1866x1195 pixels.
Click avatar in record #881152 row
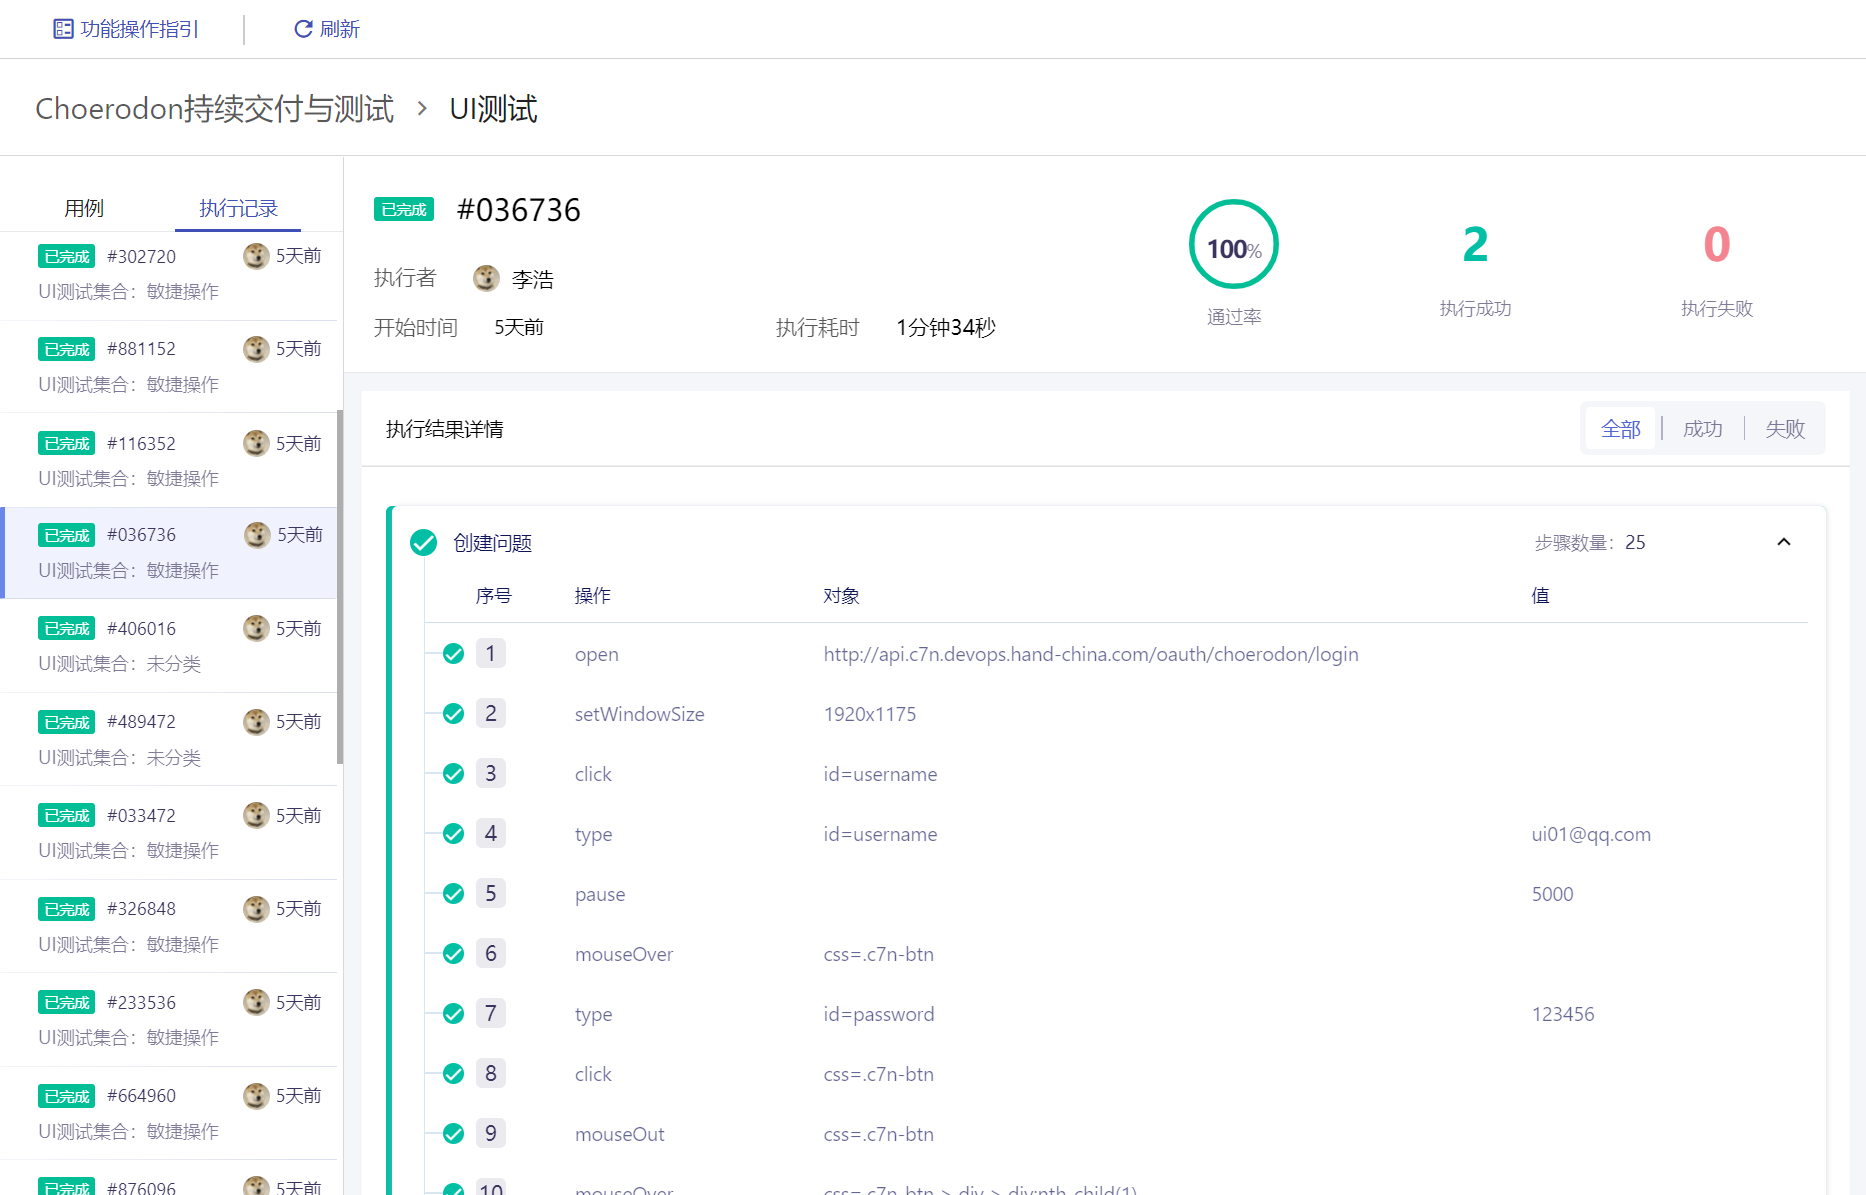point(256,348)
